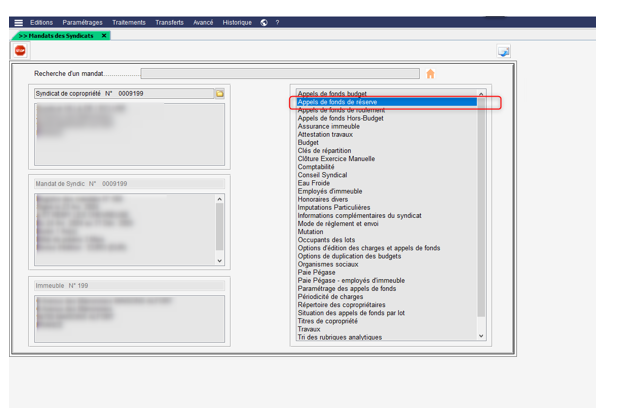Click the Recherche d'un mandat field

pyautogui.click(x=280, y=73)
